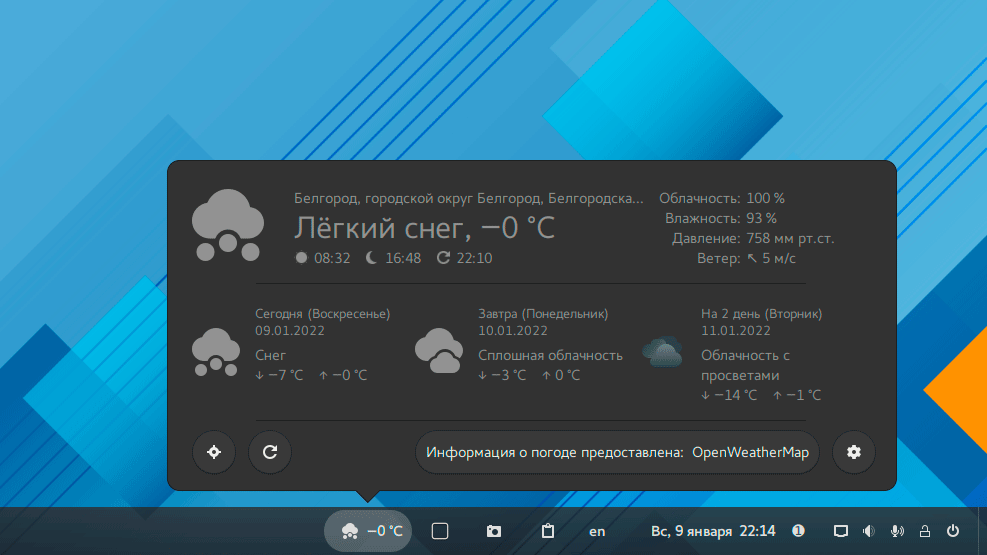Click the lock icon in the tray

point(925,531)
